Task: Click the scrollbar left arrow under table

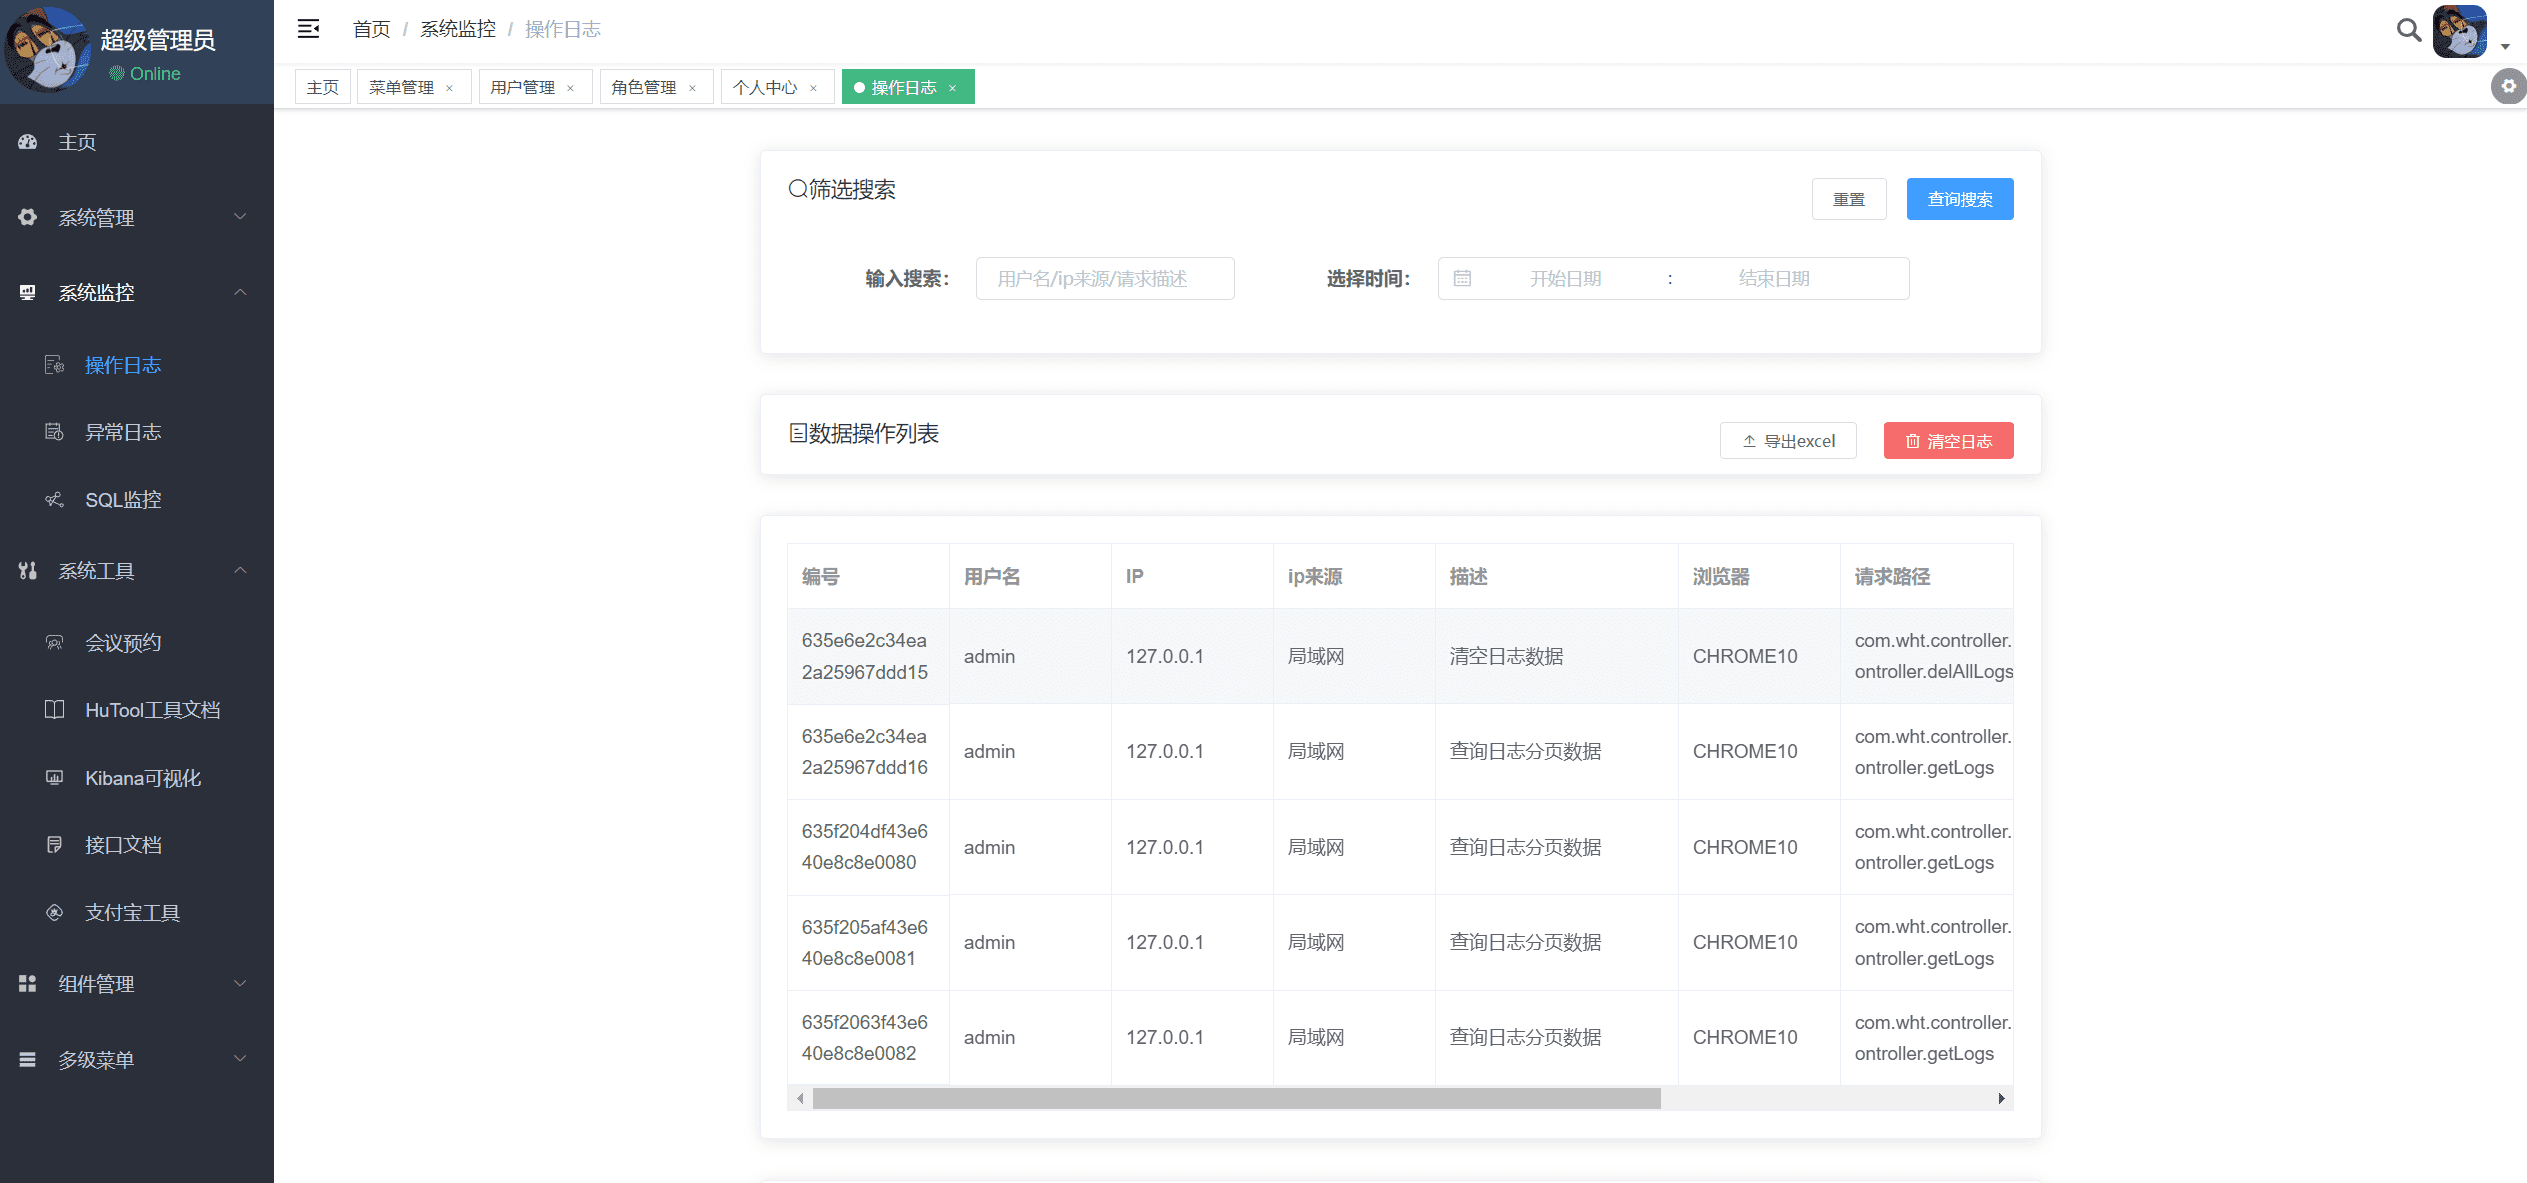Action: coord(800,1098)
